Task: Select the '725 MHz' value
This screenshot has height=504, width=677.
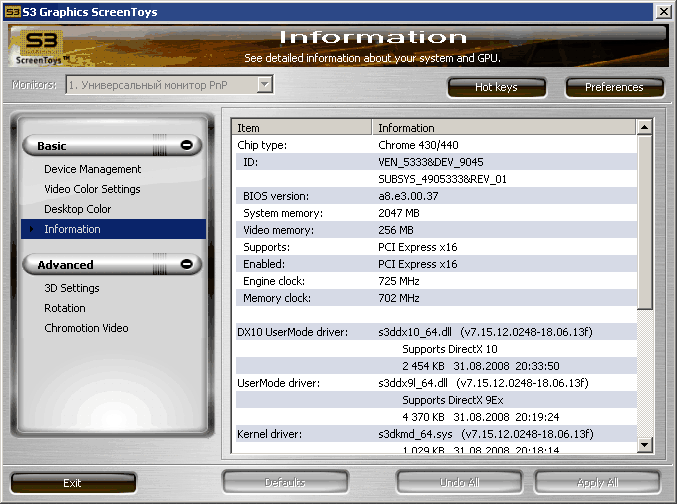Action: point(399,281)
